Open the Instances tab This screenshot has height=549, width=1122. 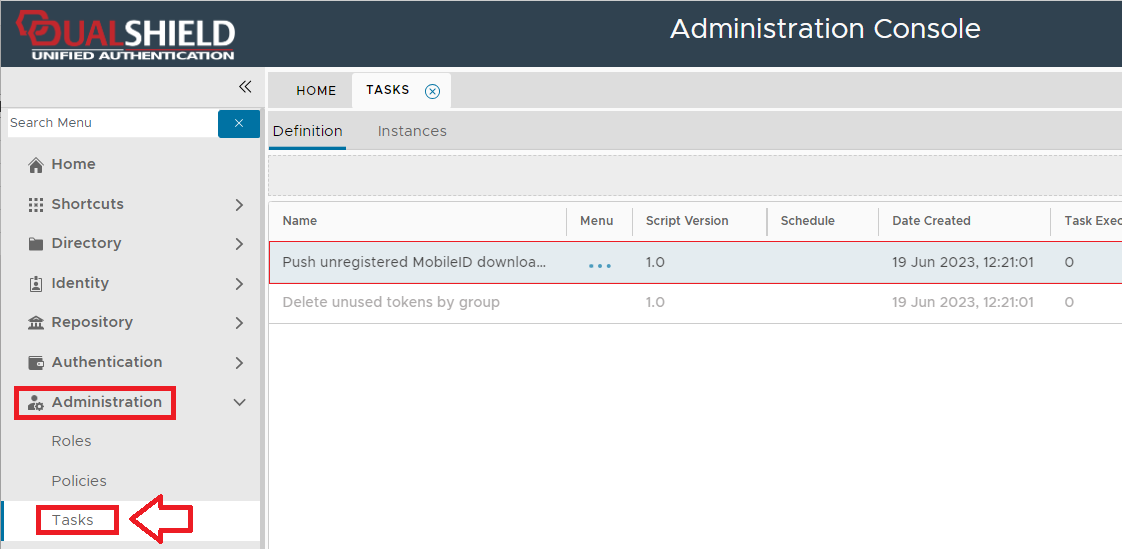coord(412,131)
